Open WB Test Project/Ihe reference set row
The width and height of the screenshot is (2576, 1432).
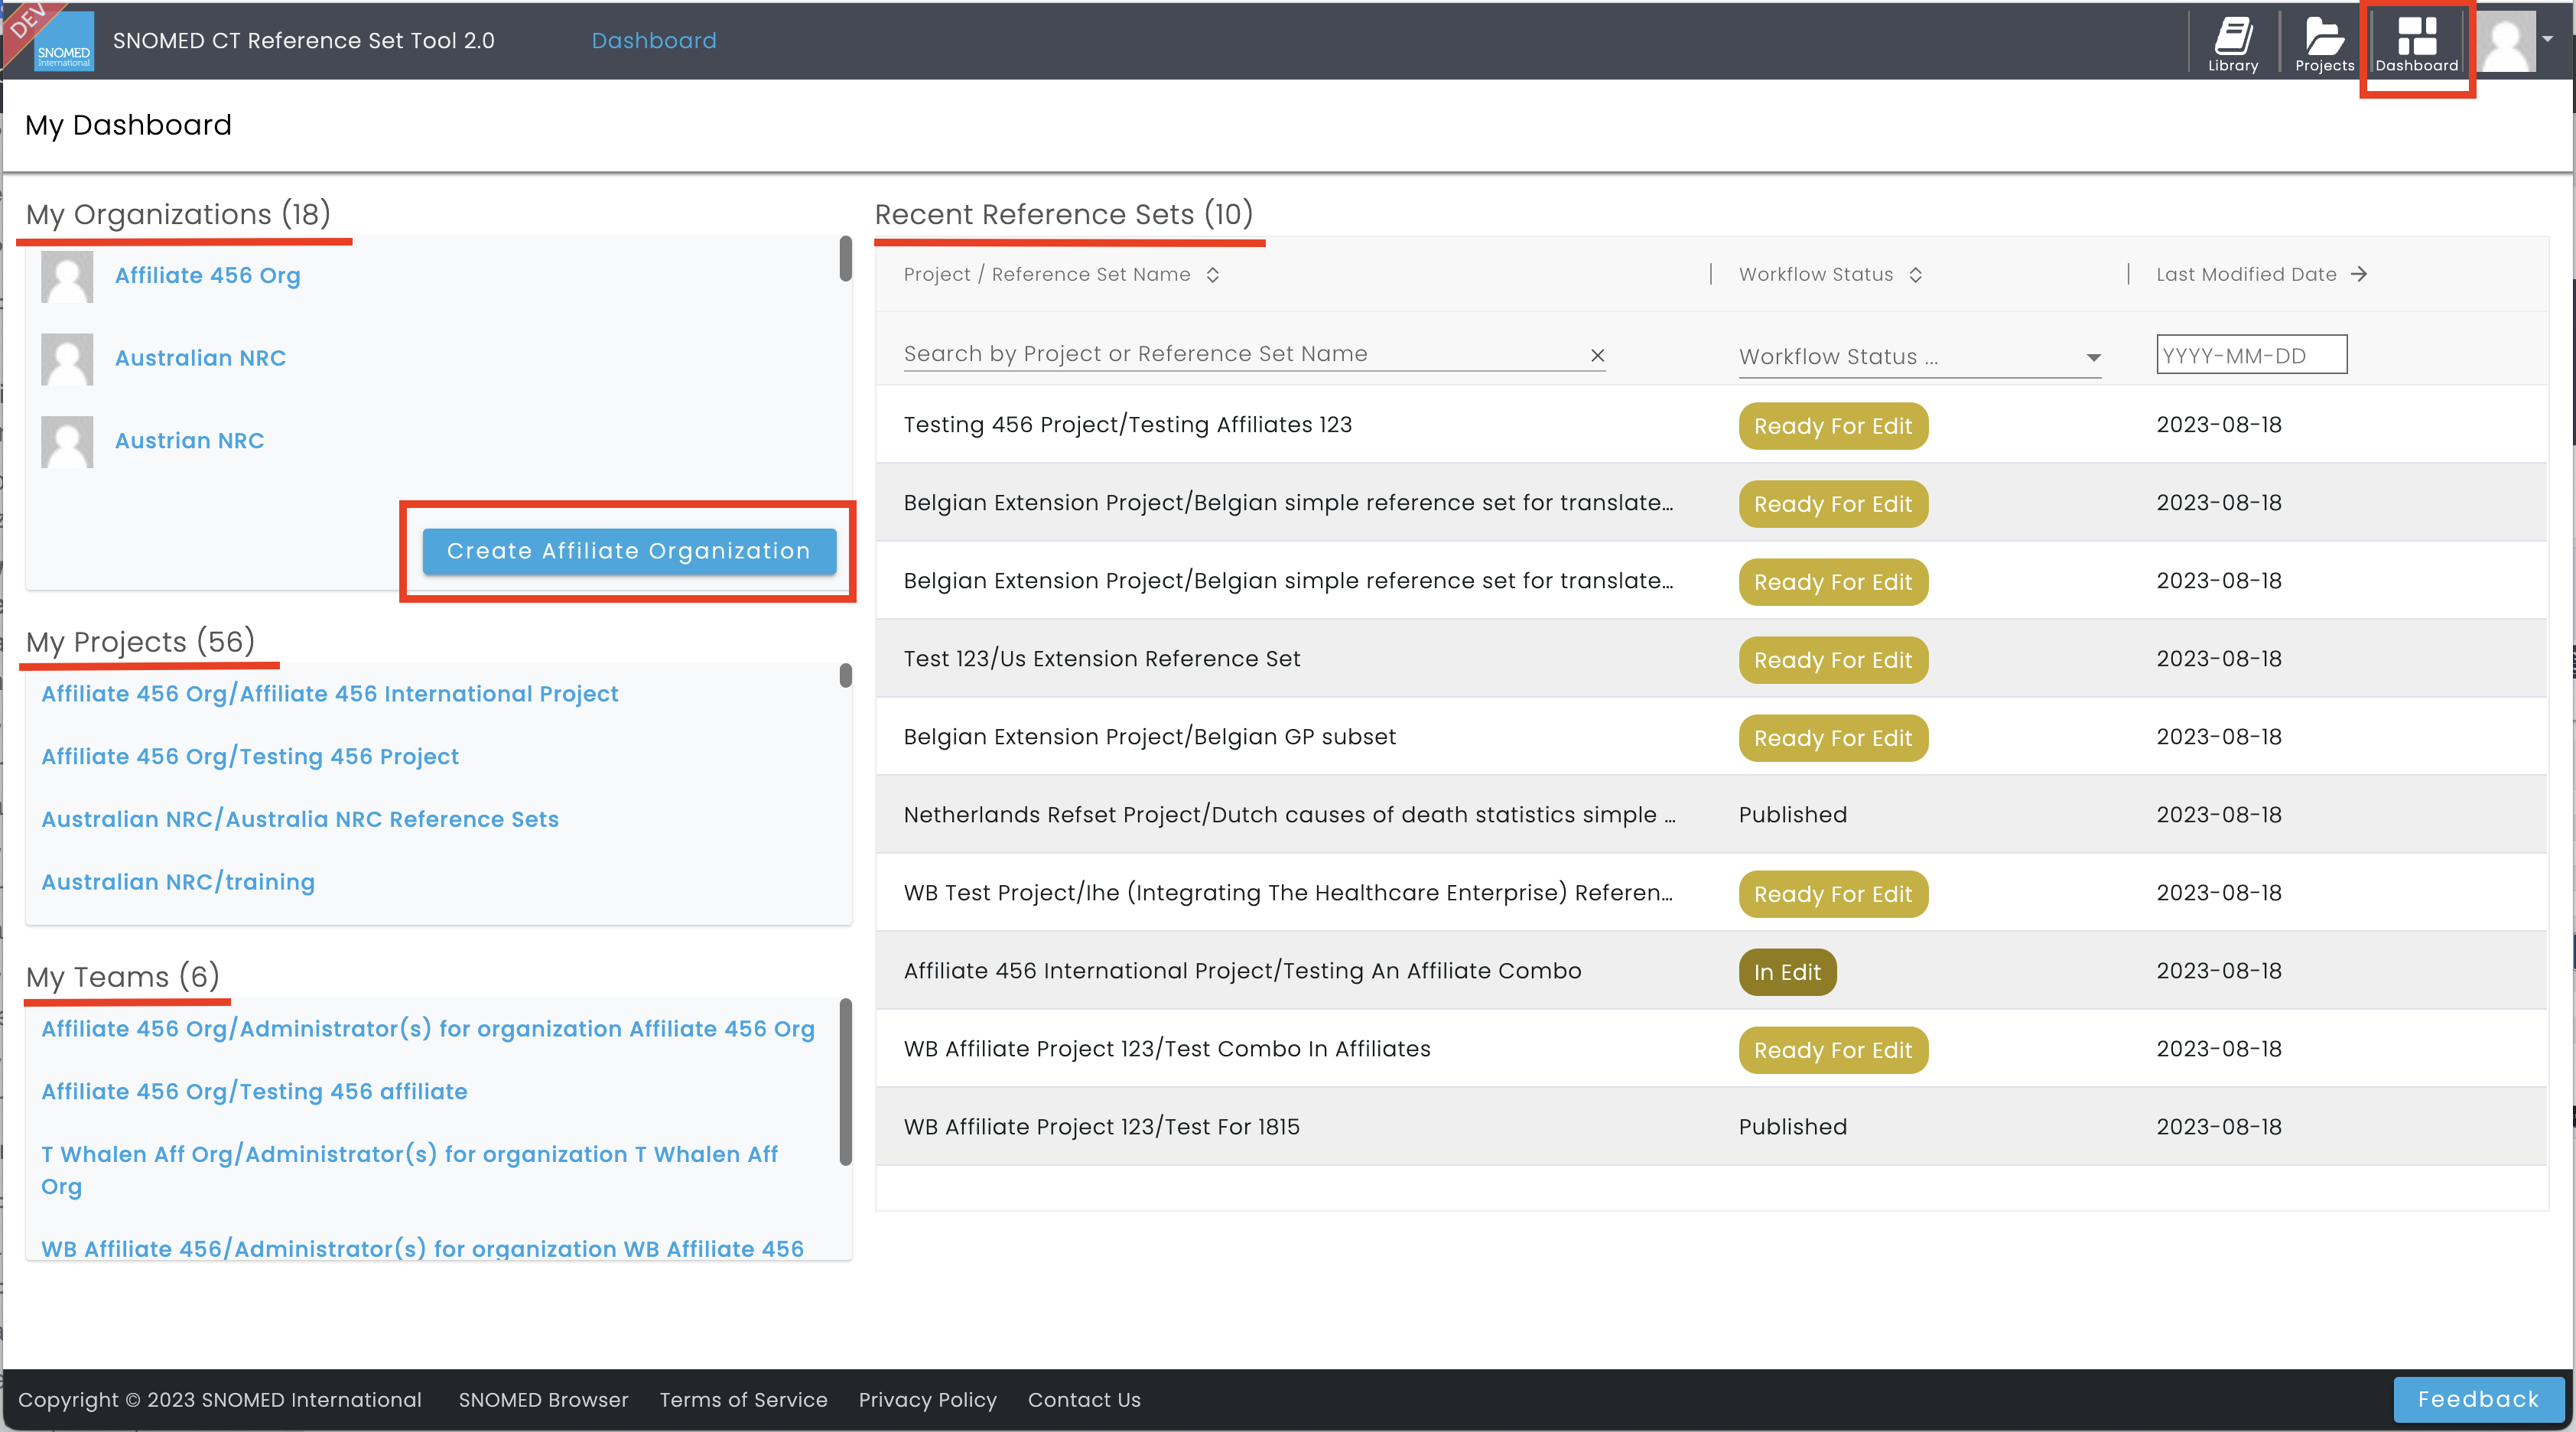1711,893
